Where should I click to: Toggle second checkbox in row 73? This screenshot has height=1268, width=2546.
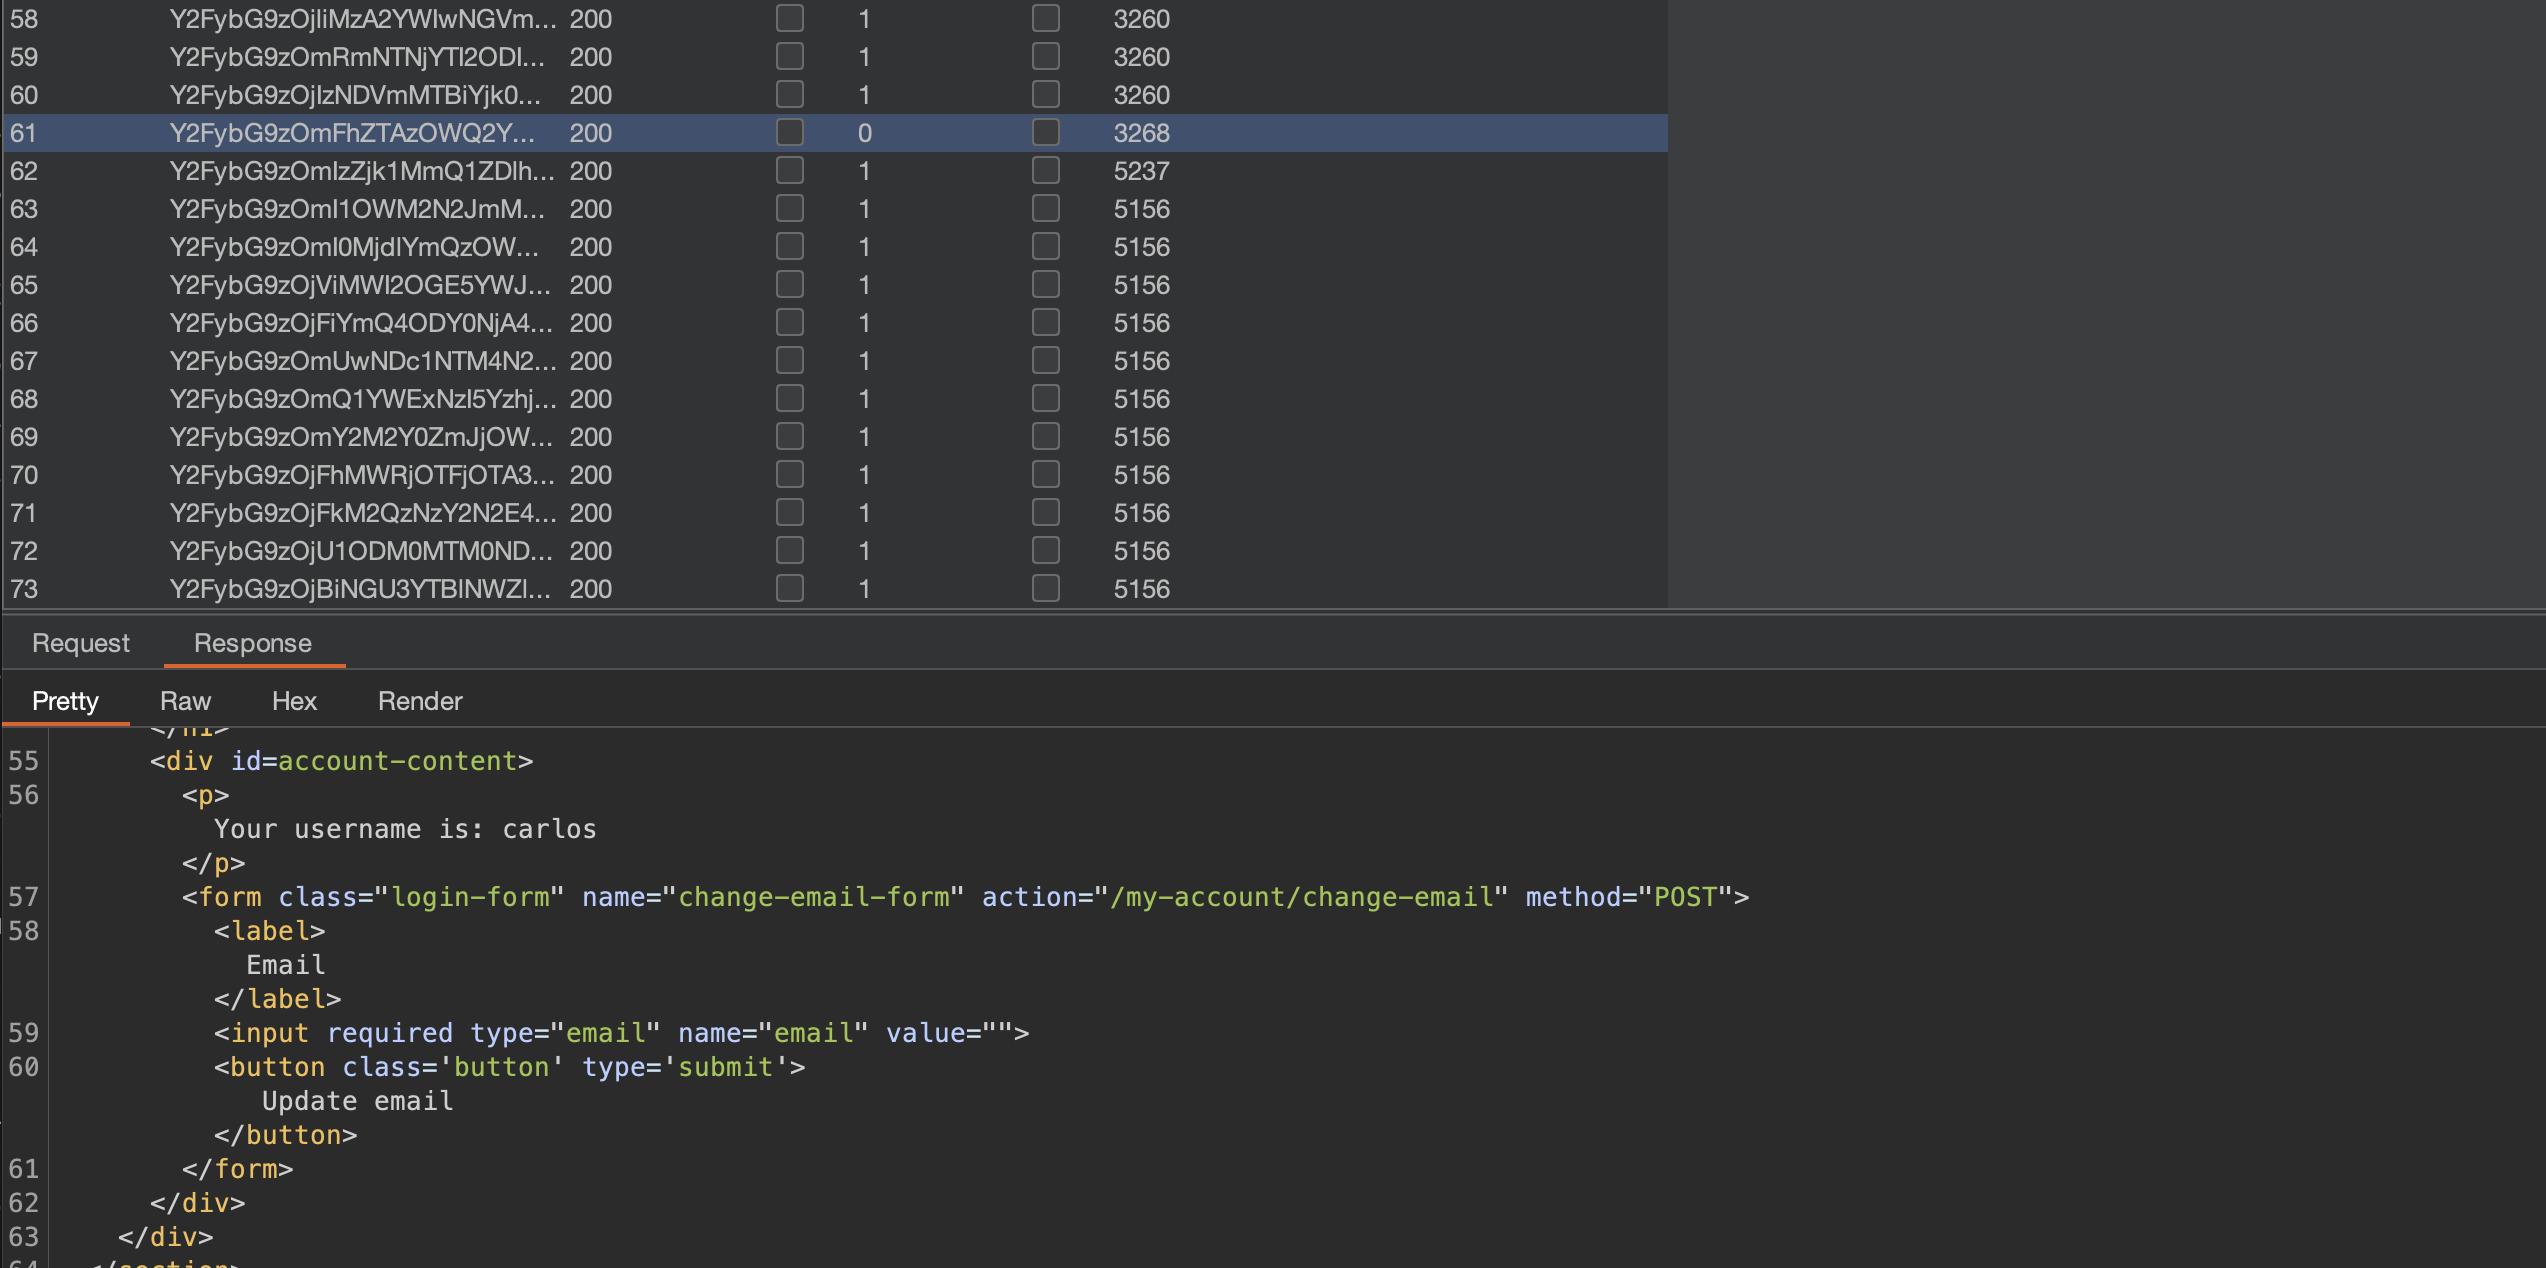tap(1046, 588)
